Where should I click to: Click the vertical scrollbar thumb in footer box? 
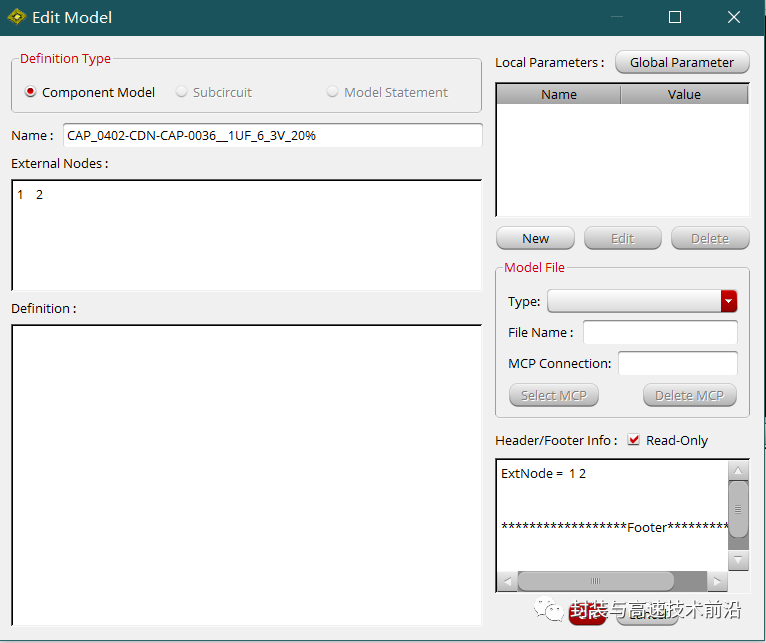pyautogui.click(x=738, y=509)
